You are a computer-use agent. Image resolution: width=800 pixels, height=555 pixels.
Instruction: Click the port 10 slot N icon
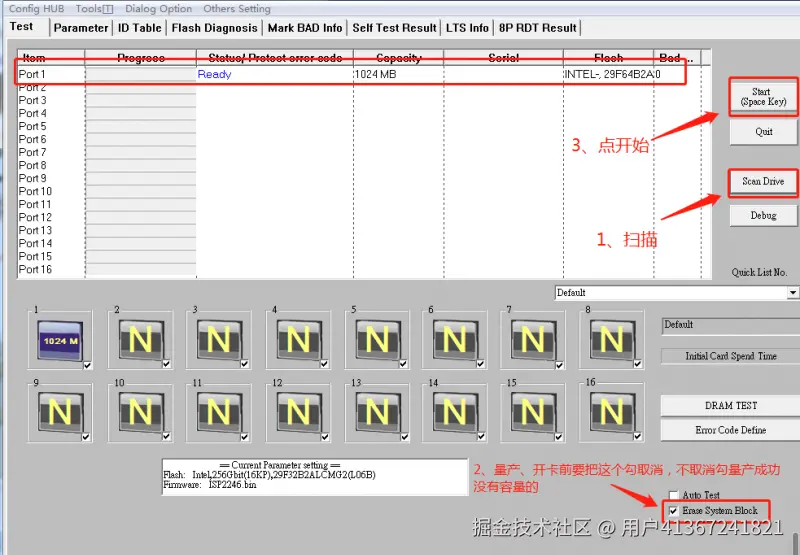click(x=141, y=412)
